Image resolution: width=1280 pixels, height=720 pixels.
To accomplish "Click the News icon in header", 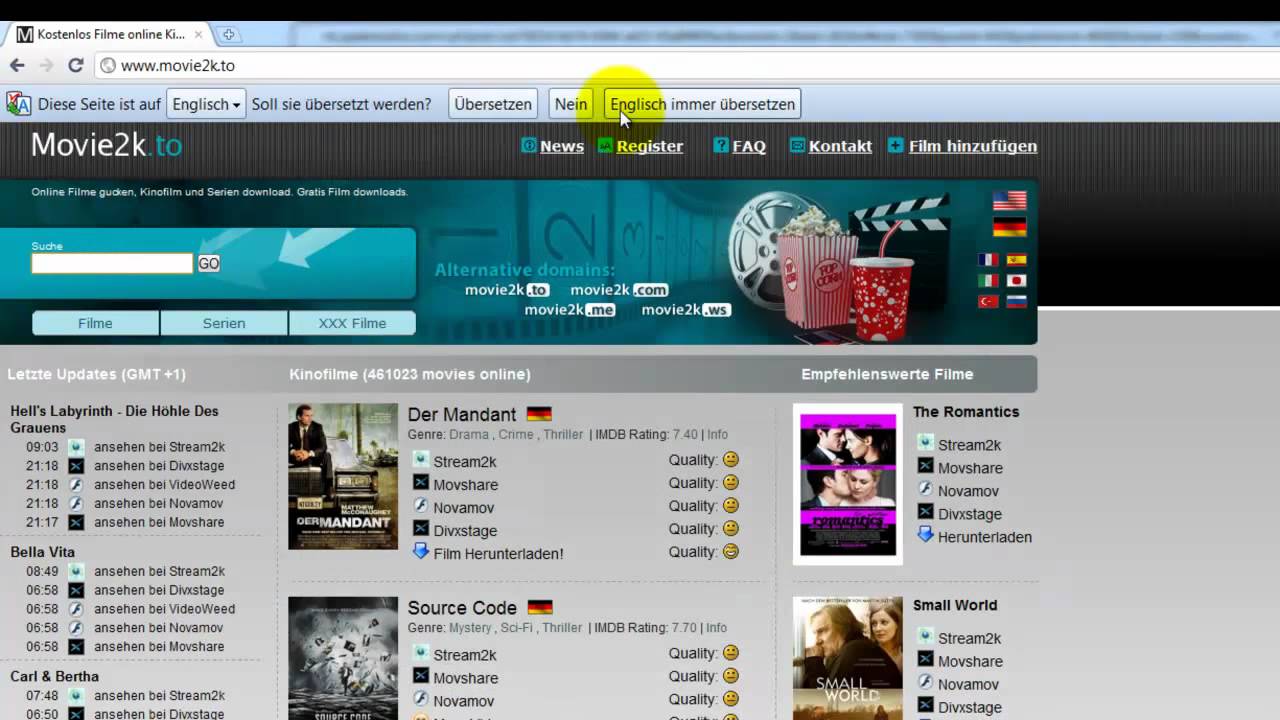I will [529, 145].
